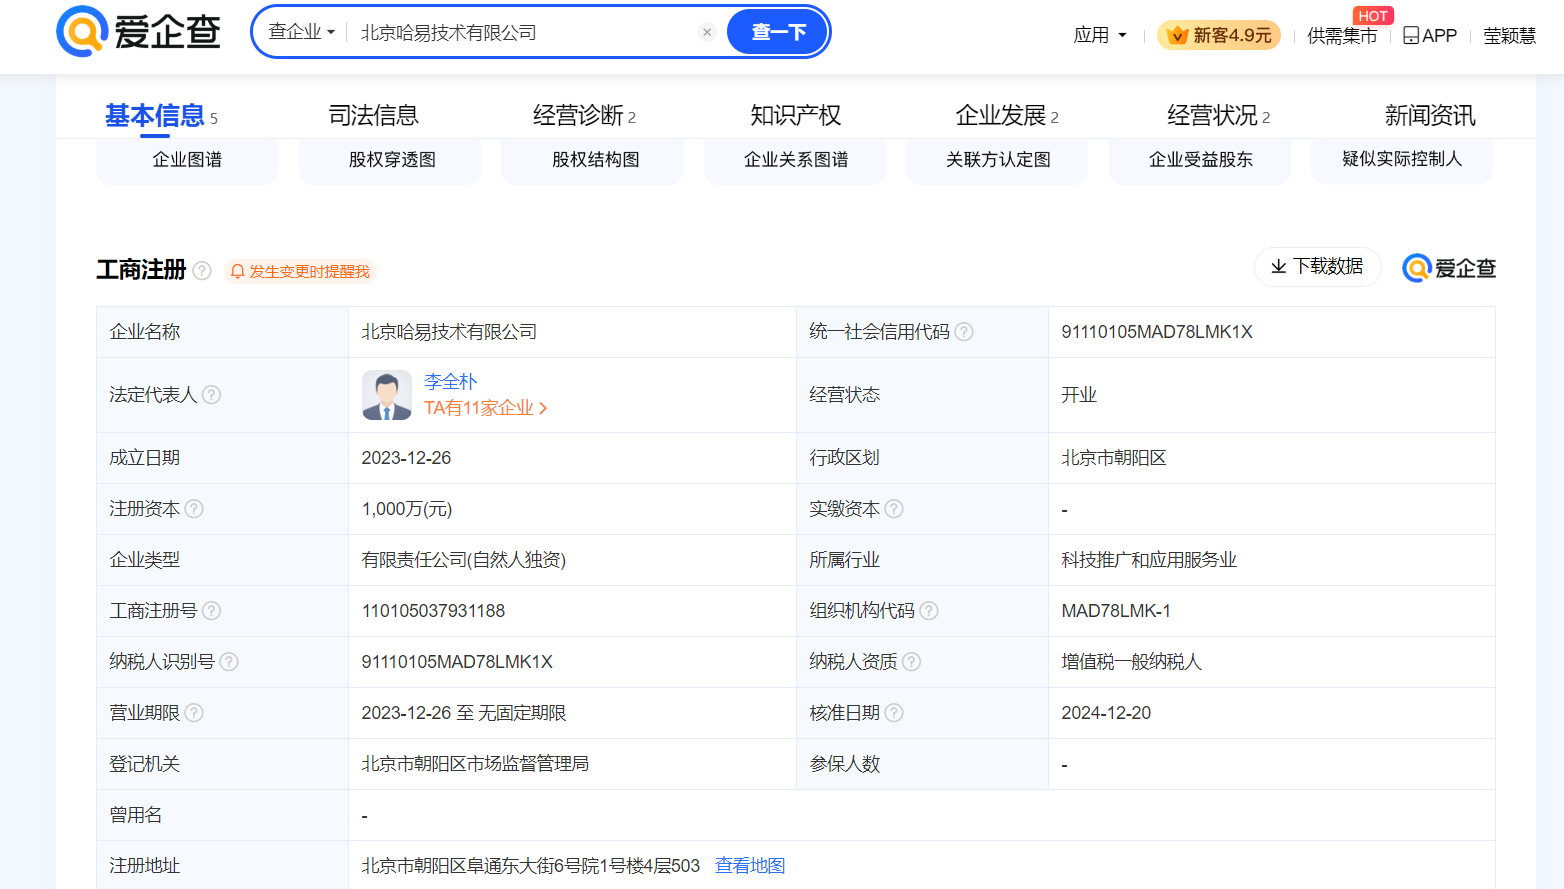Viewport: 1564px width, 889px height.
Task: Open the 股权穿透图 card
Action: coord(391,160)
